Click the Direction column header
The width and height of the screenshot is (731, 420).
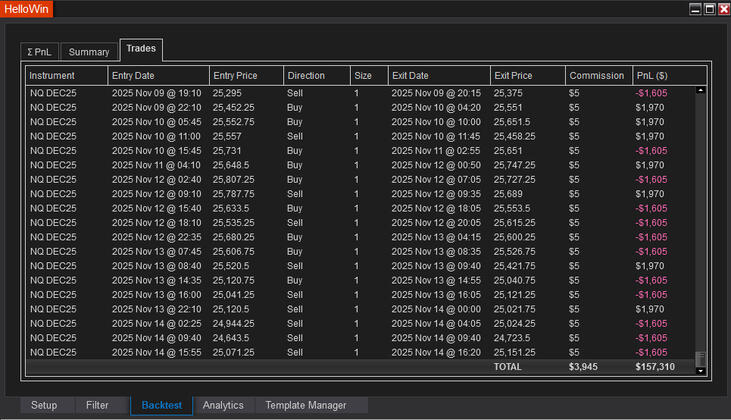(x=316, y=76)
